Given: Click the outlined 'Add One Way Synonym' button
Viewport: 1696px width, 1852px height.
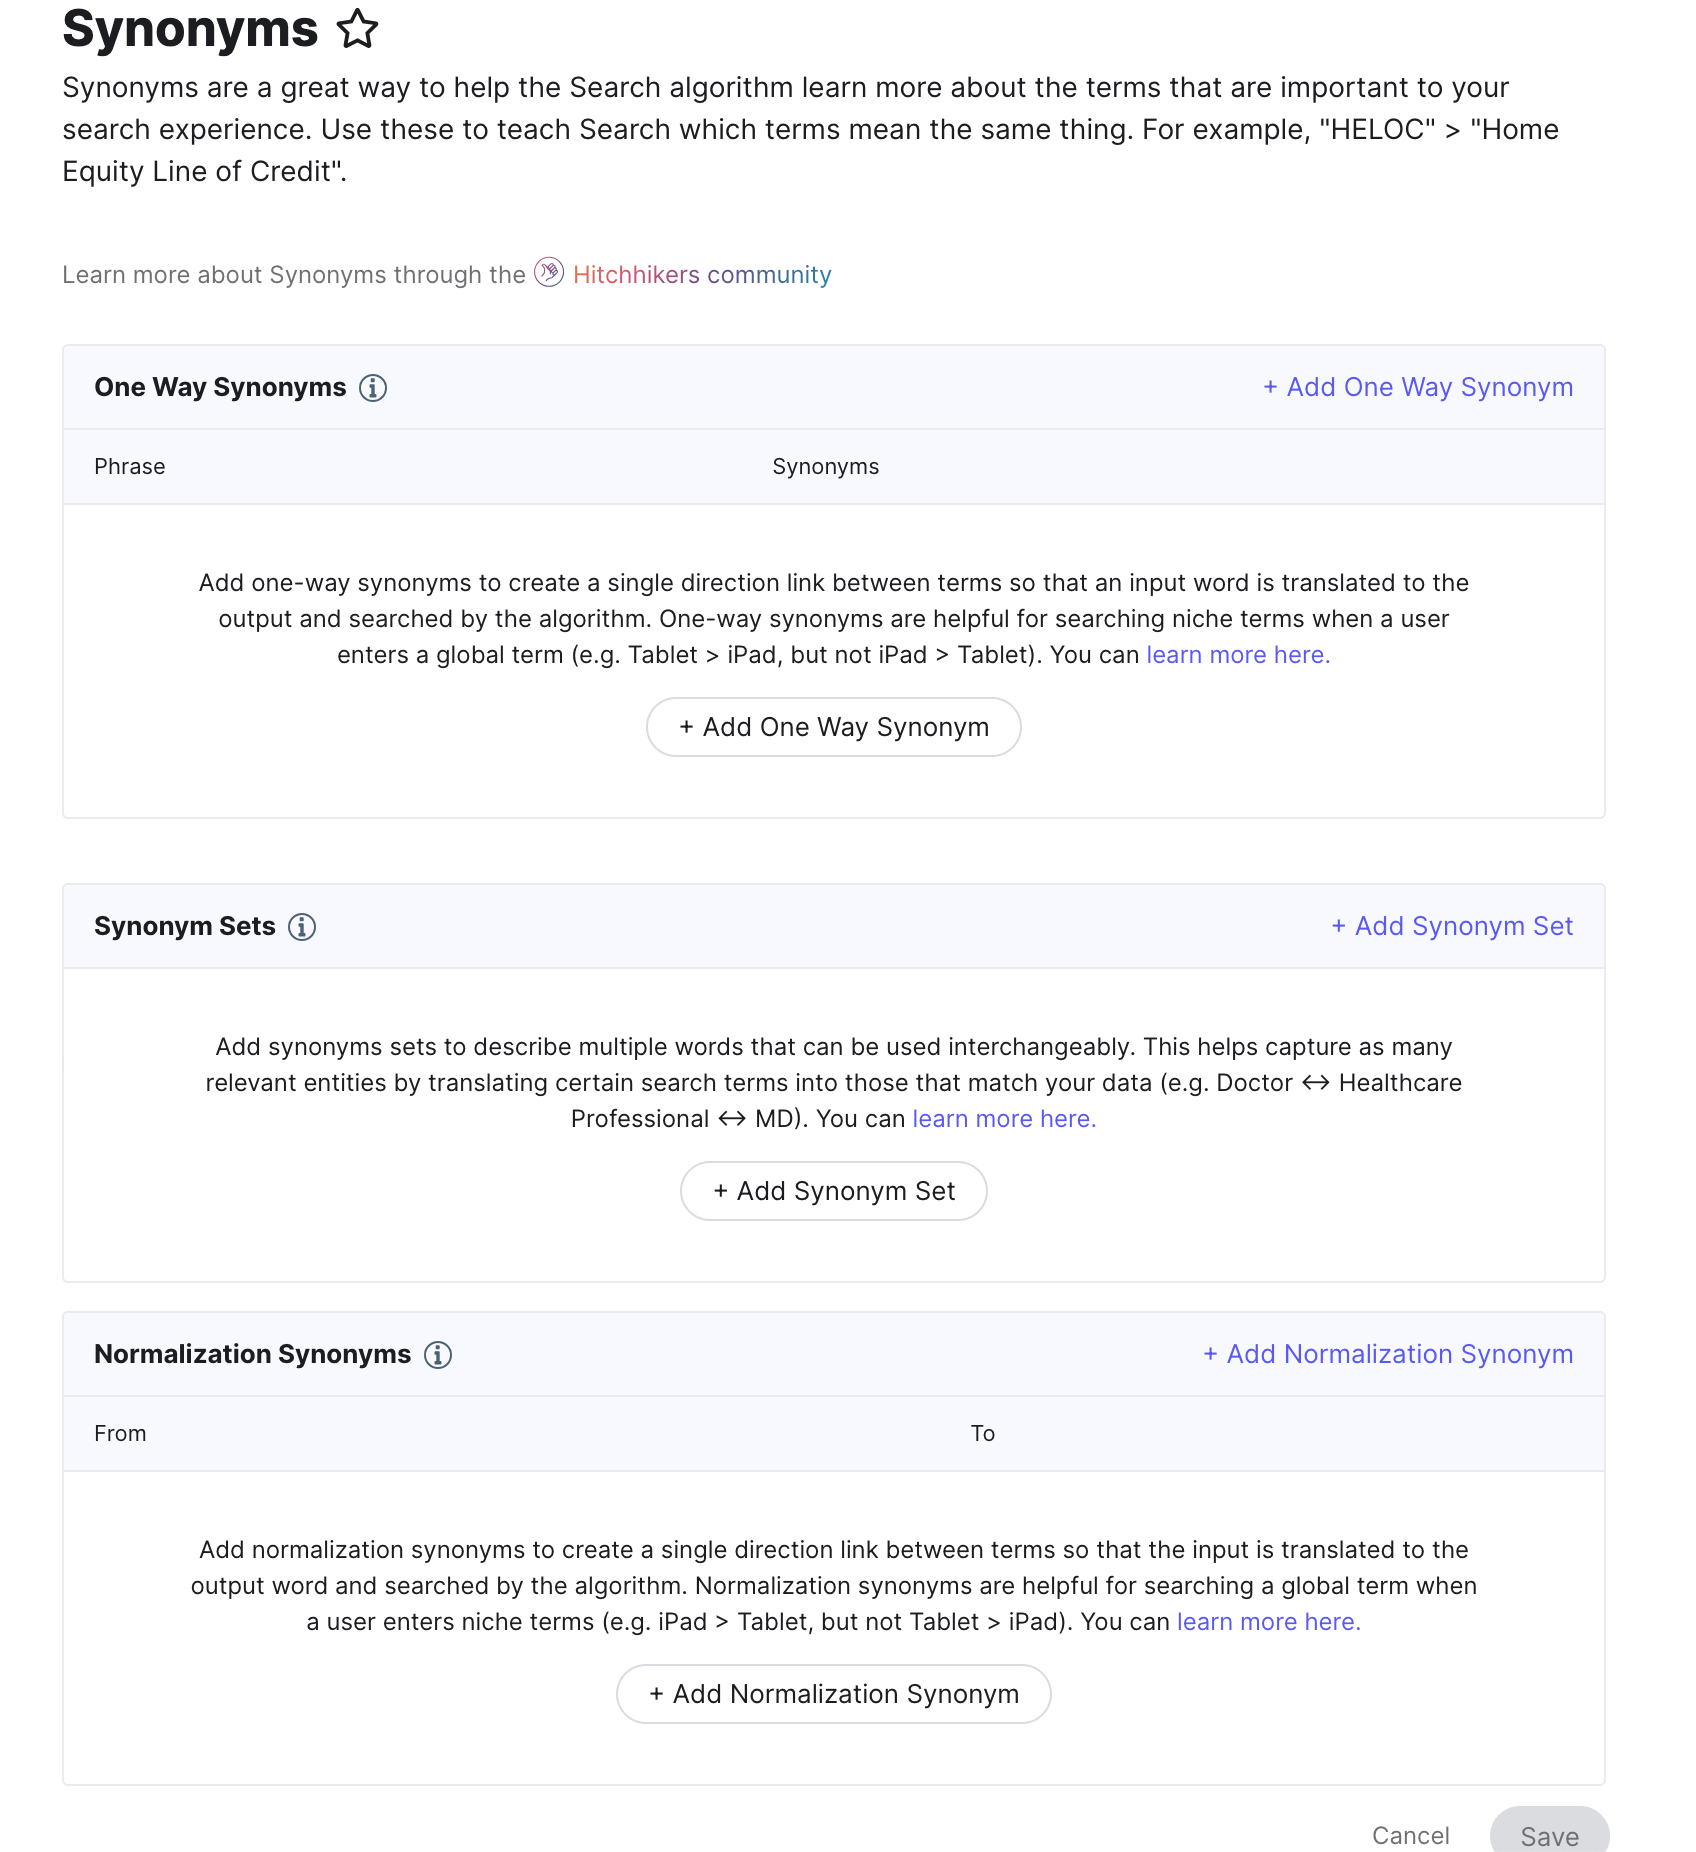Looking at the screenshot, I should (834, 727).
